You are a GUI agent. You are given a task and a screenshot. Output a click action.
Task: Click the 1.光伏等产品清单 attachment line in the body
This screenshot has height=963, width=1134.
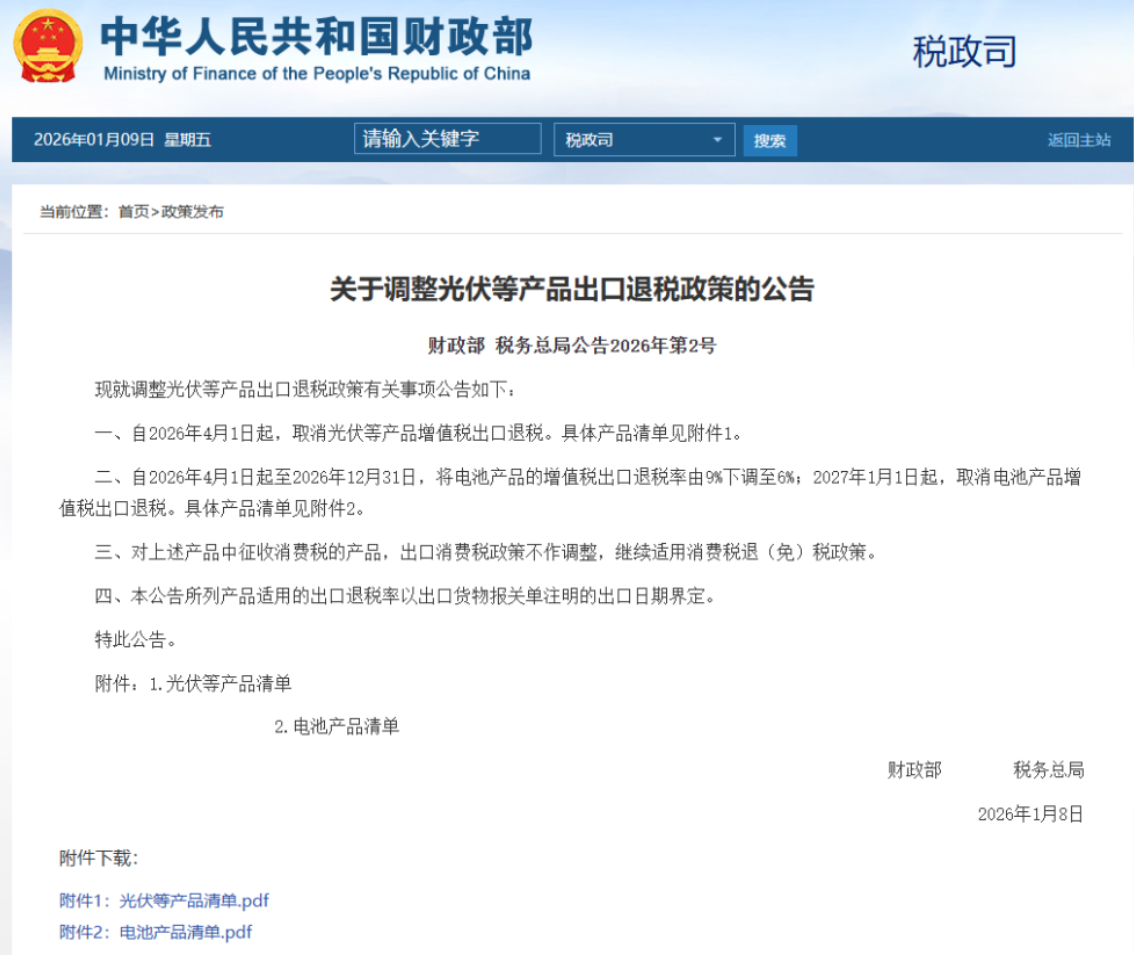220,684
